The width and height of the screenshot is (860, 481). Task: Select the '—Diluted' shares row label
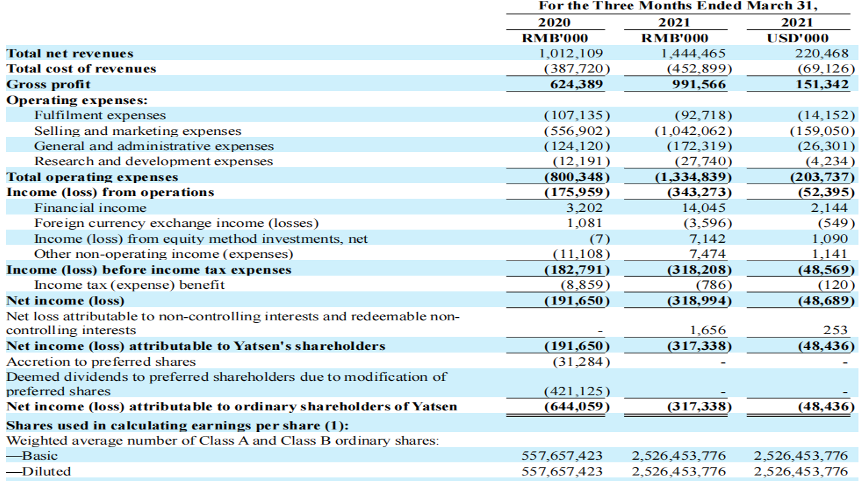point(38,472)
